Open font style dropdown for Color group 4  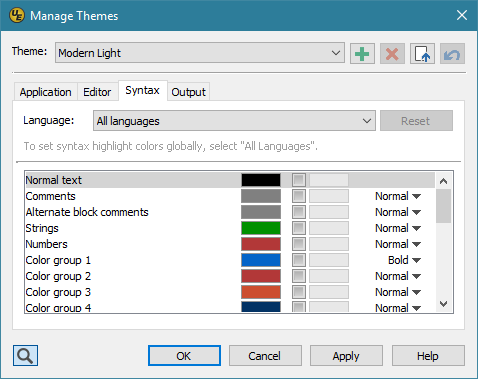point(398,307)
